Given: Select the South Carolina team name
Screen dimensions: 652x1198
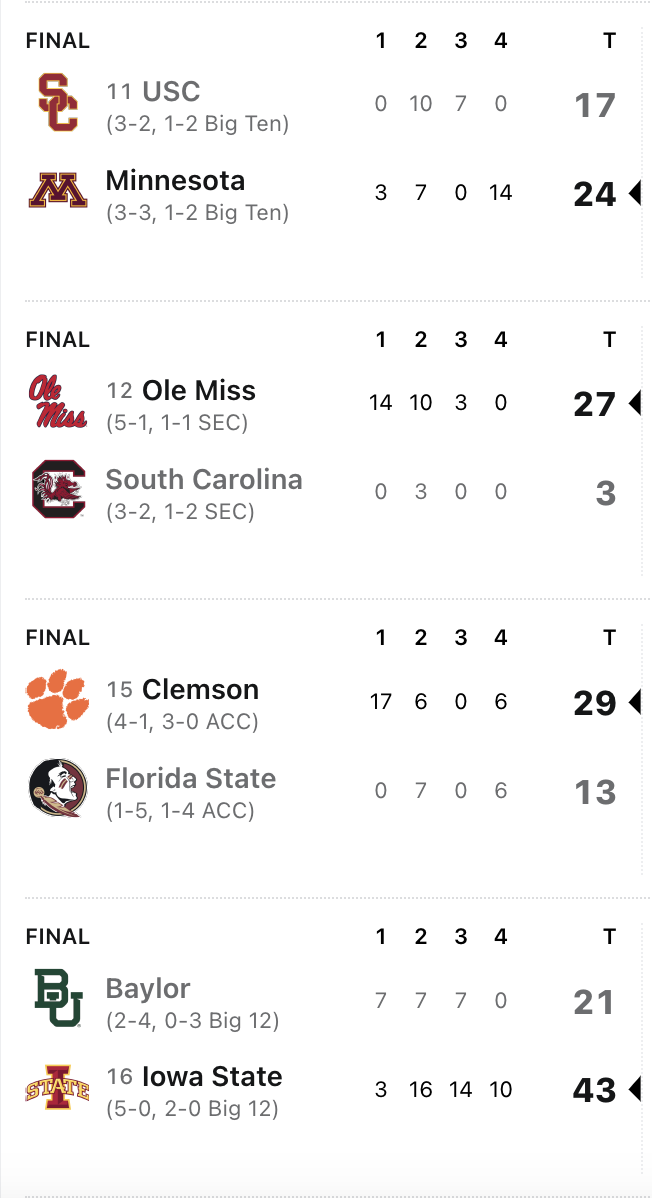Looking at the screenshot, I should [204, 480].
